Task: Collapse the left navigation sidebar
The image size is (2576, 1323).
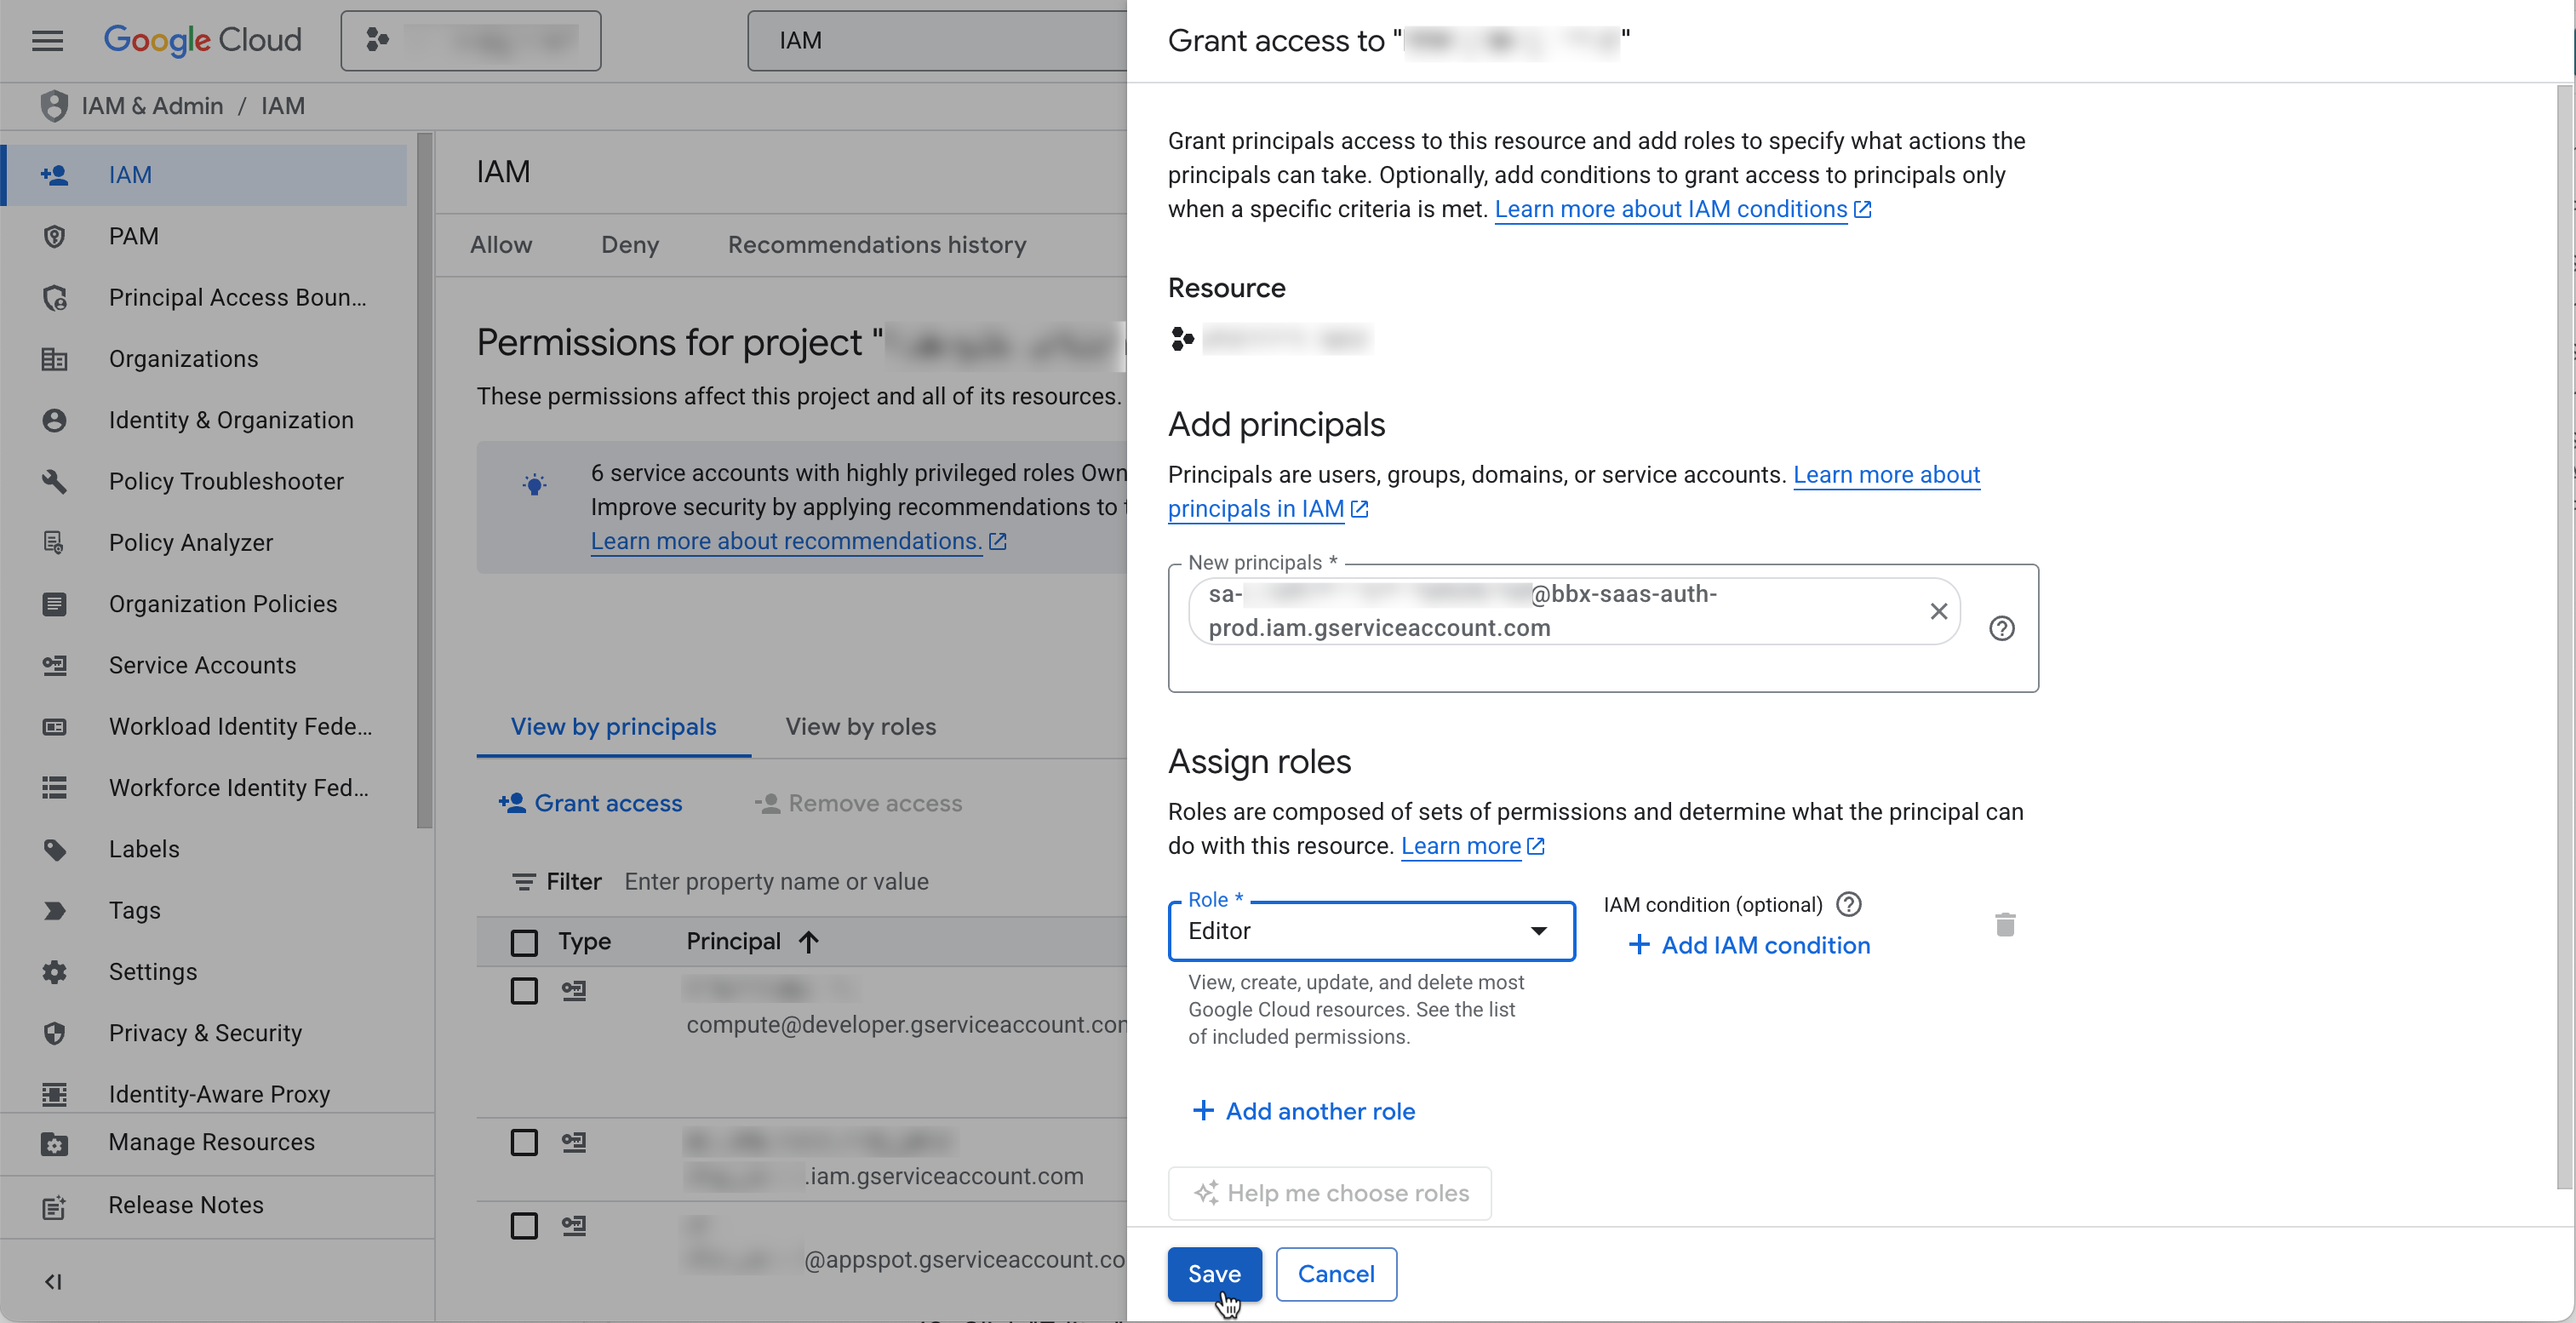Action: coord(54,1281)
